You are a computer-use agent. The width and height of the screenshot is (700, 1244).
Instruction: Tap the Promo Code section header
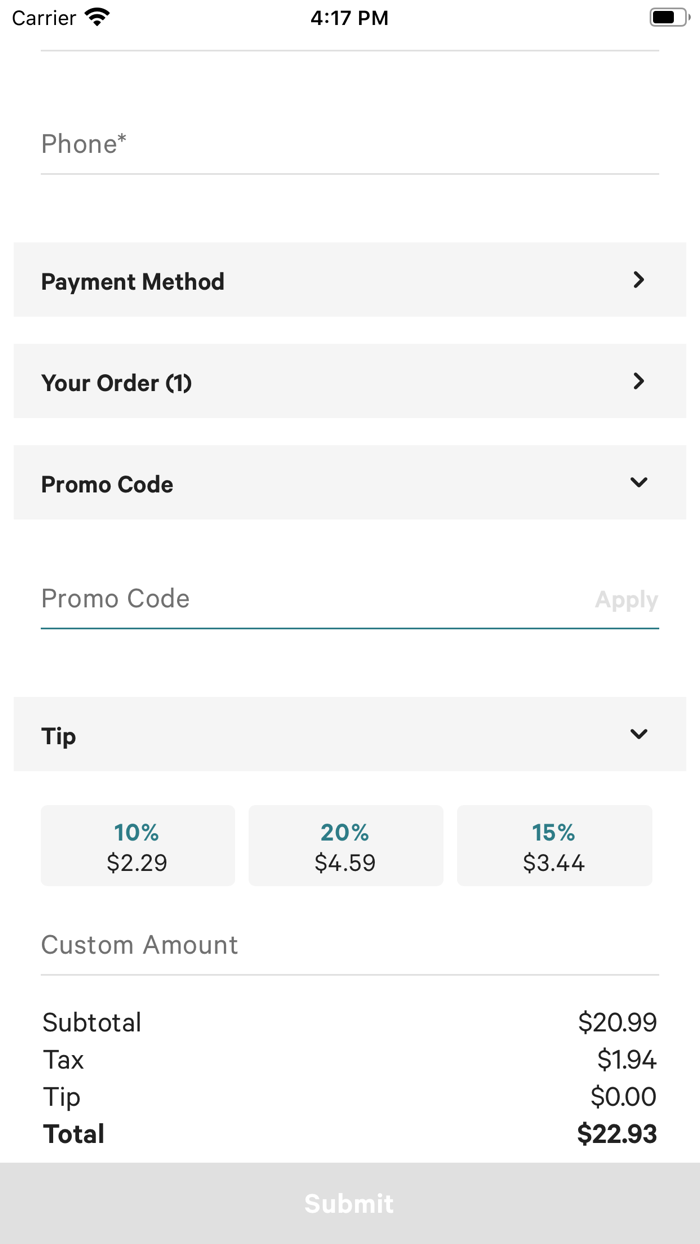point(108,484)
